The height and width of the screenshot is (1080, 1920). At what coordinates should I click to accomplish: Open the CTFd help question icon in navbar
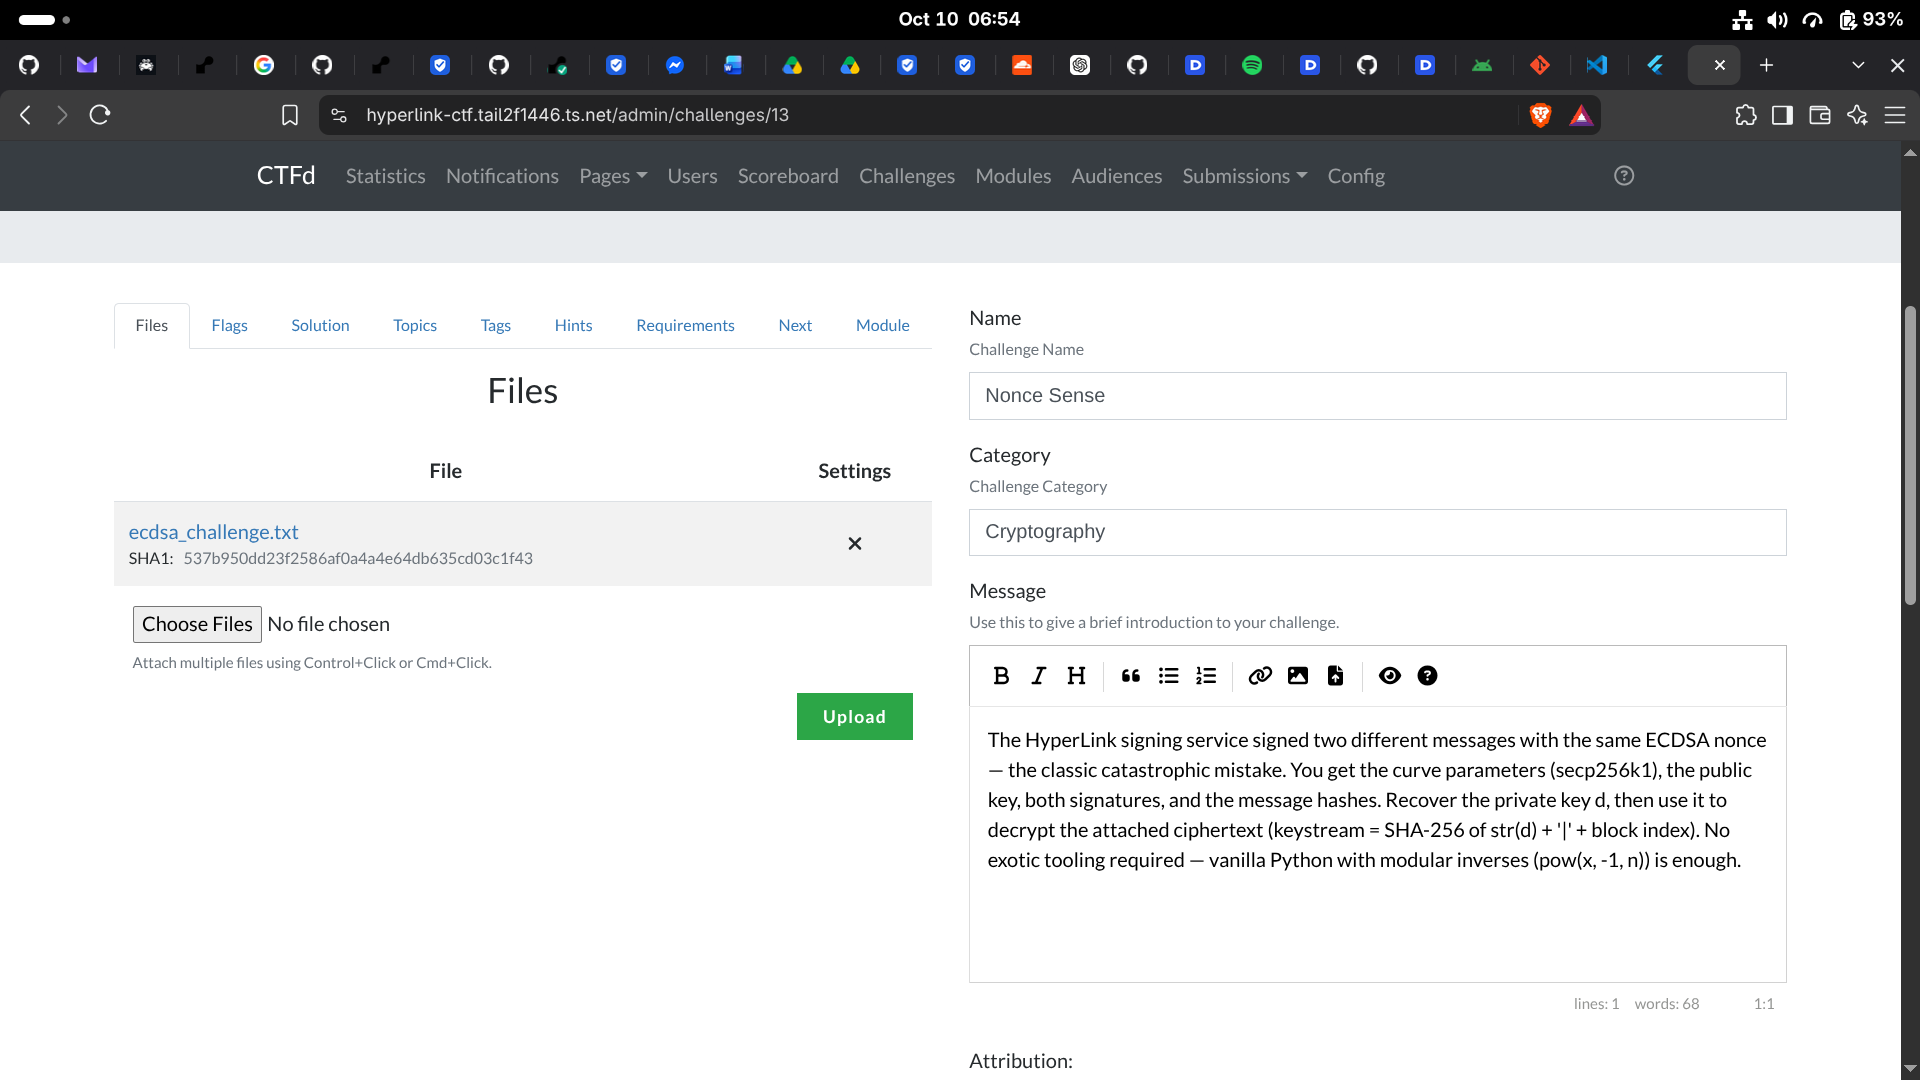click(1624, 176)
